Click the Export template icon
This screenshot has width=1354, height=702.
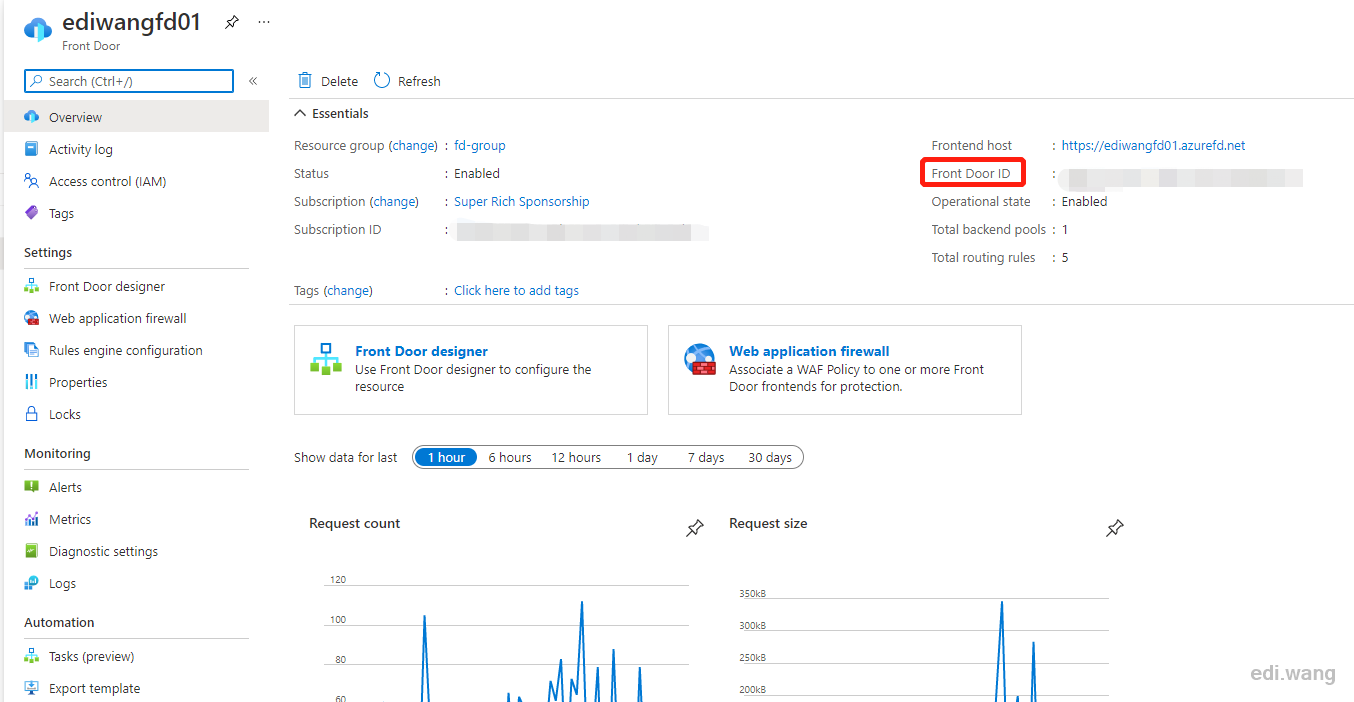click(31, 688)
